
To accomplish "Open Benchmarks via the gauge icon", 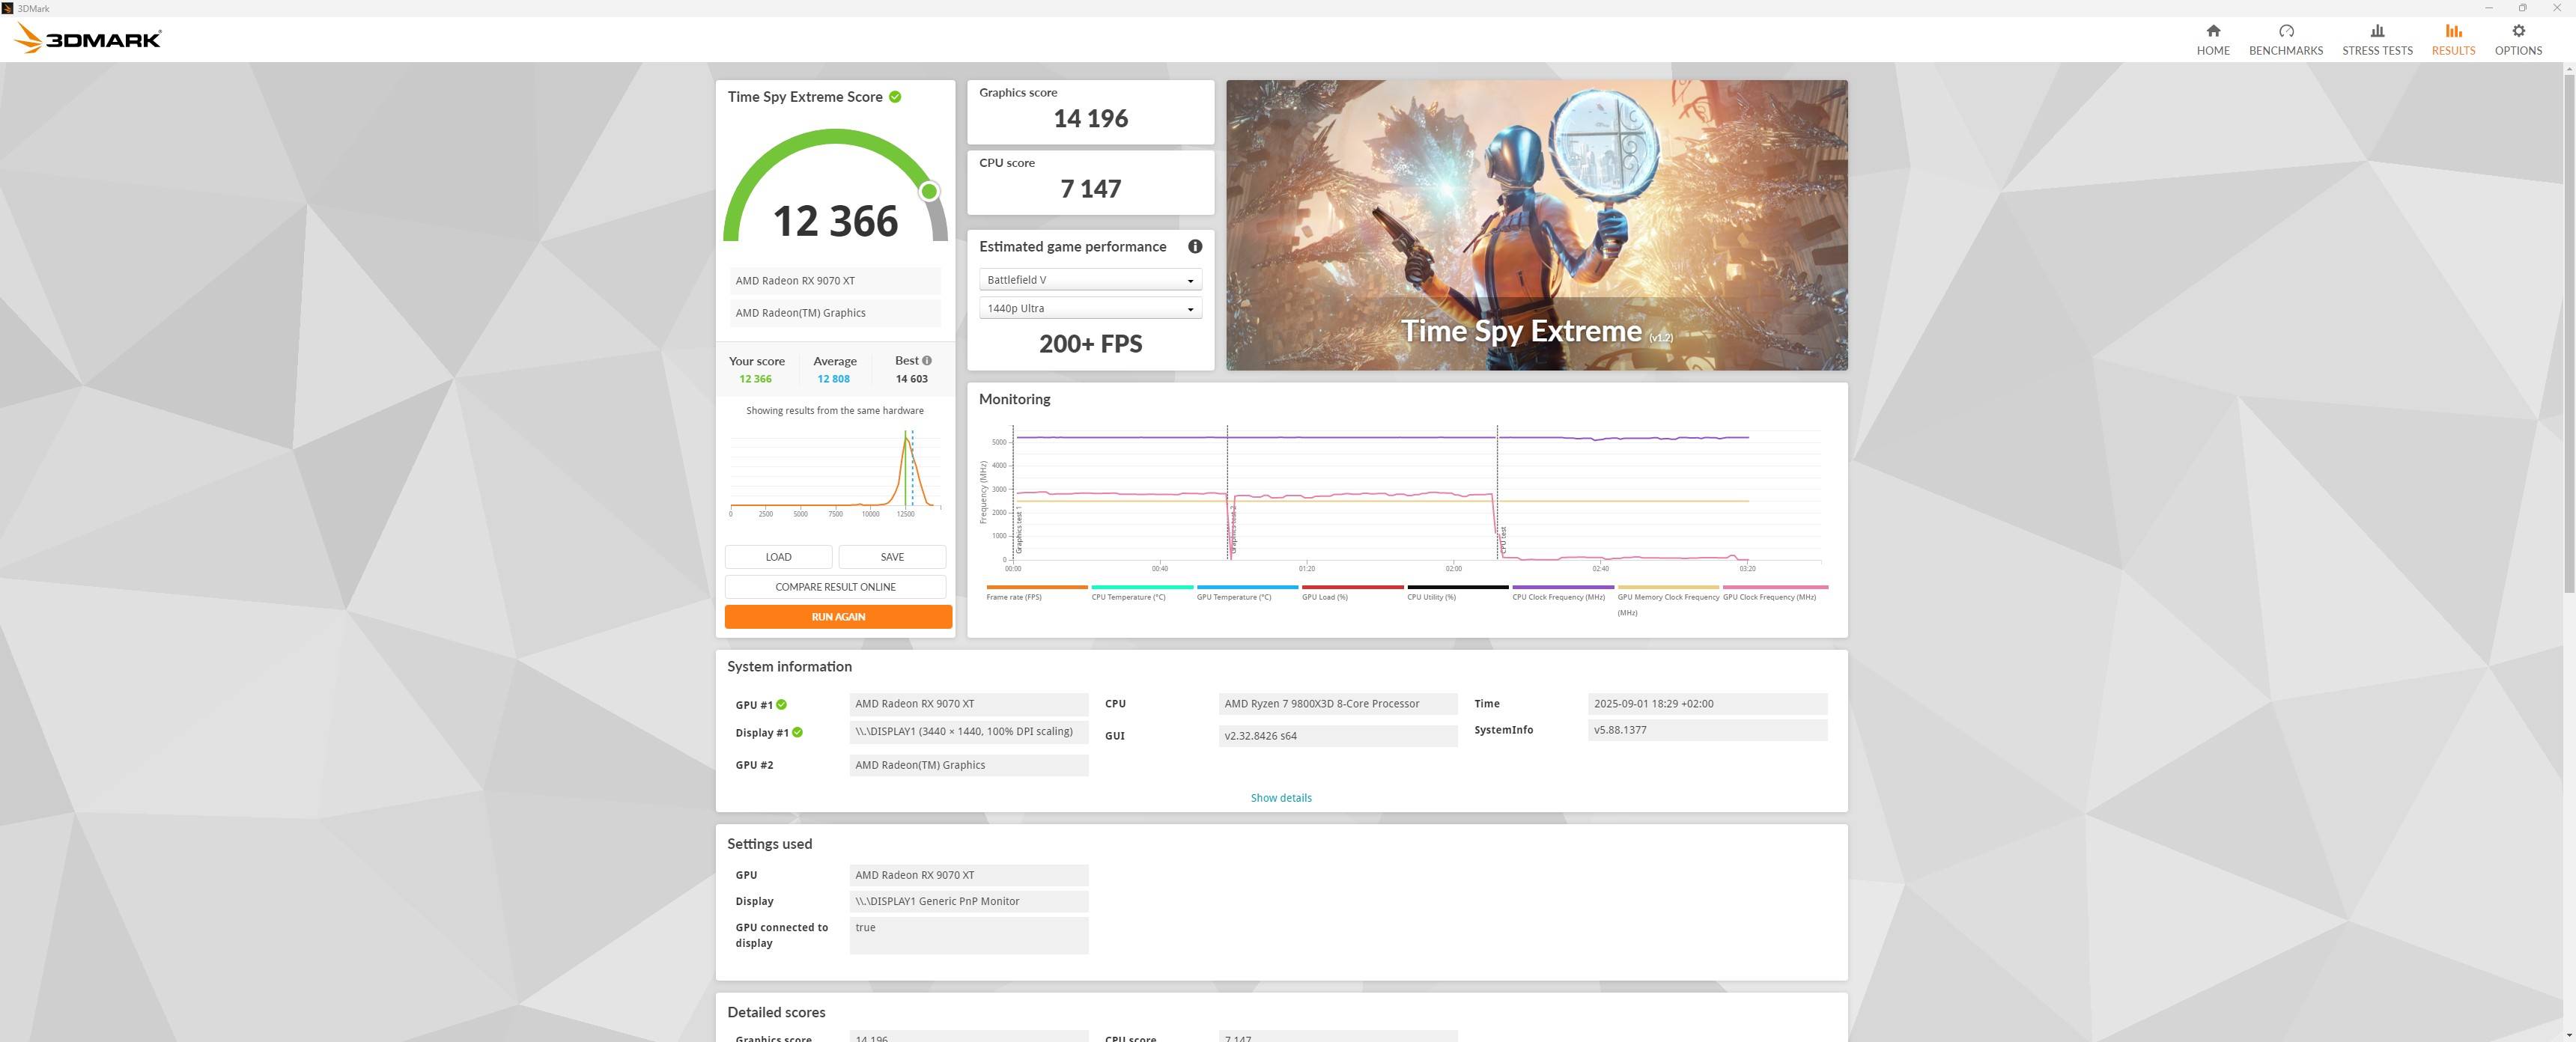I will [2285, 31].
